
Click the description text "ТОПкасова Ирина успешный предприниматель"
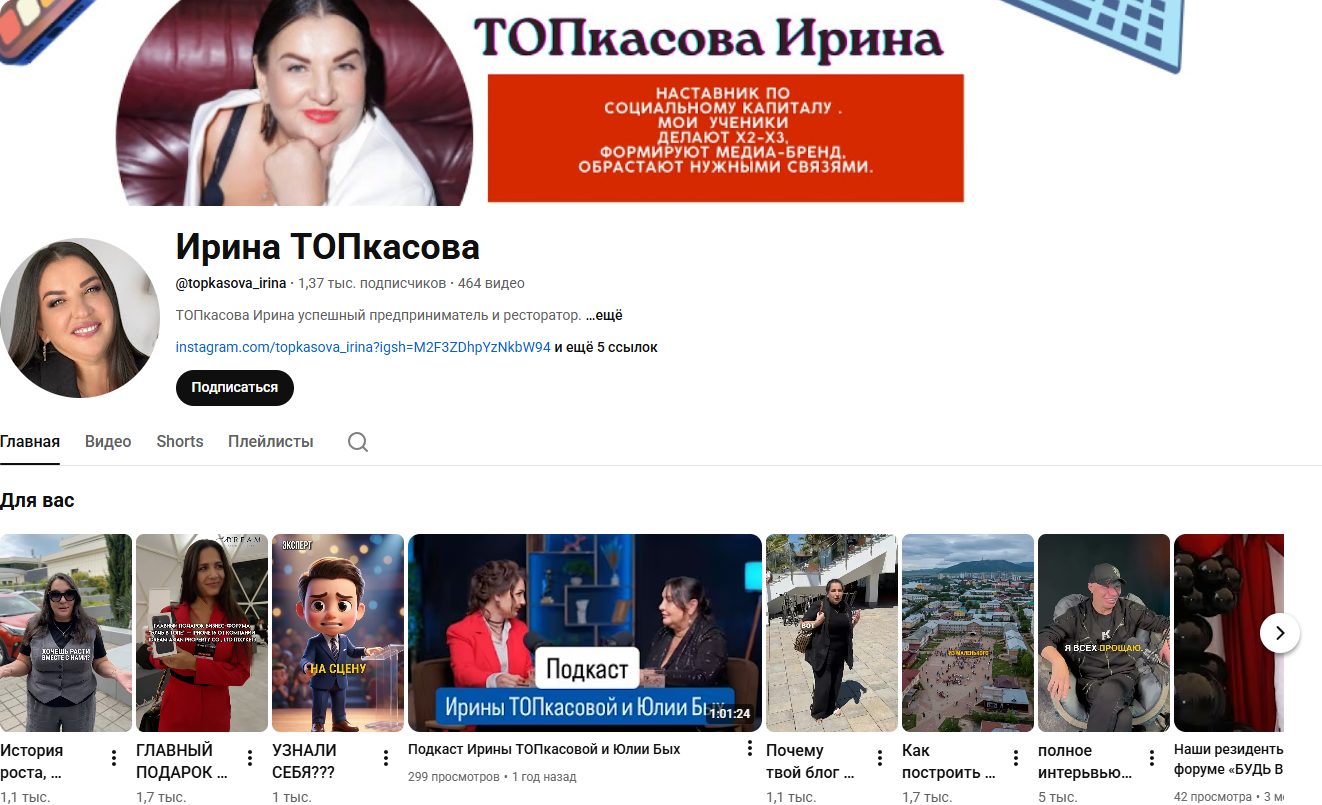tap(378, 315)
